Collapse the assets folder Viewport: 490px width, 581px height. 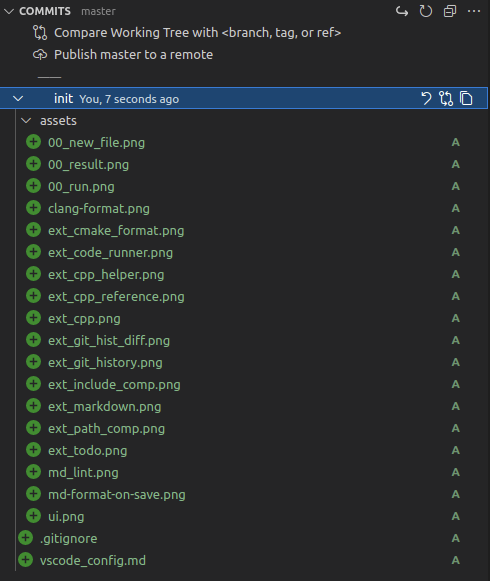coord(26,121)
